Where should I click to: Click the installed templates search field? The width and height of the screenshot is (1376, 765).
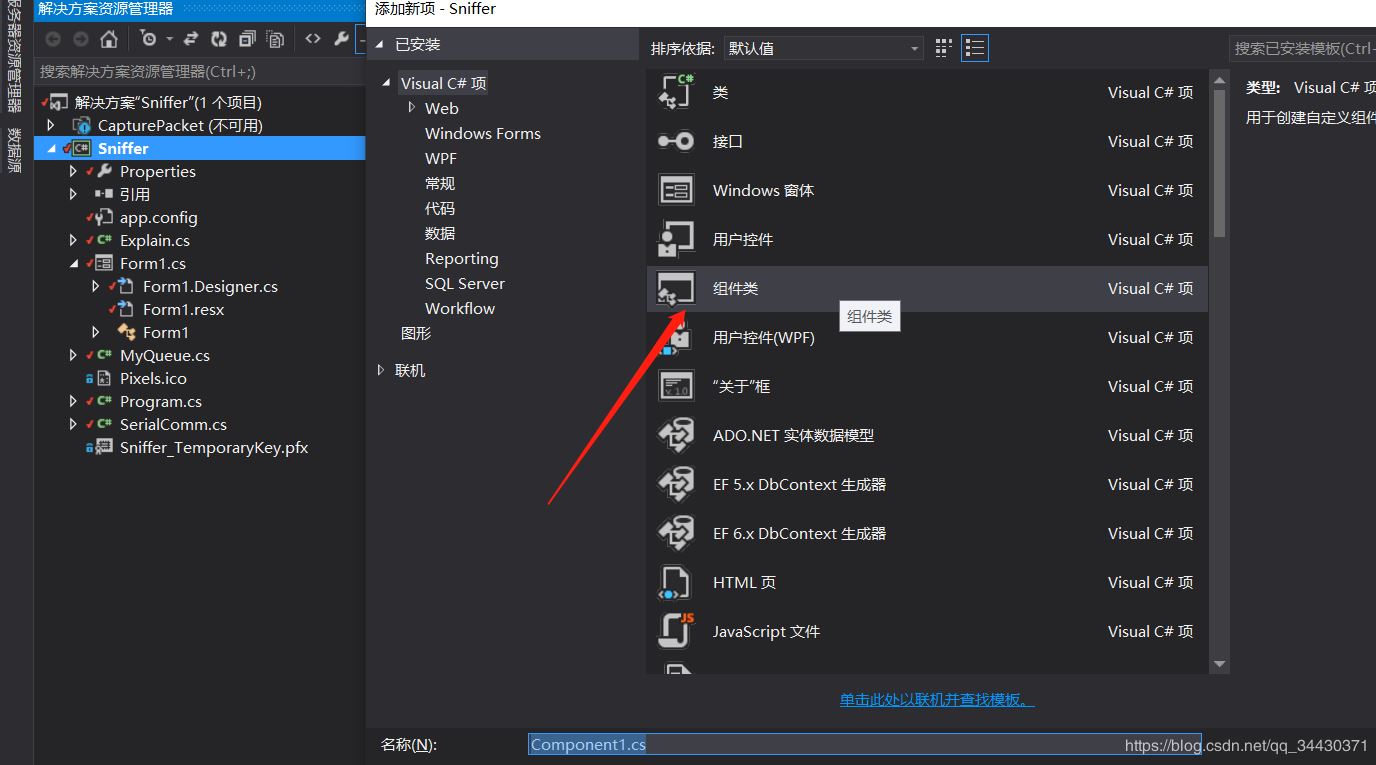point(1302,48)
